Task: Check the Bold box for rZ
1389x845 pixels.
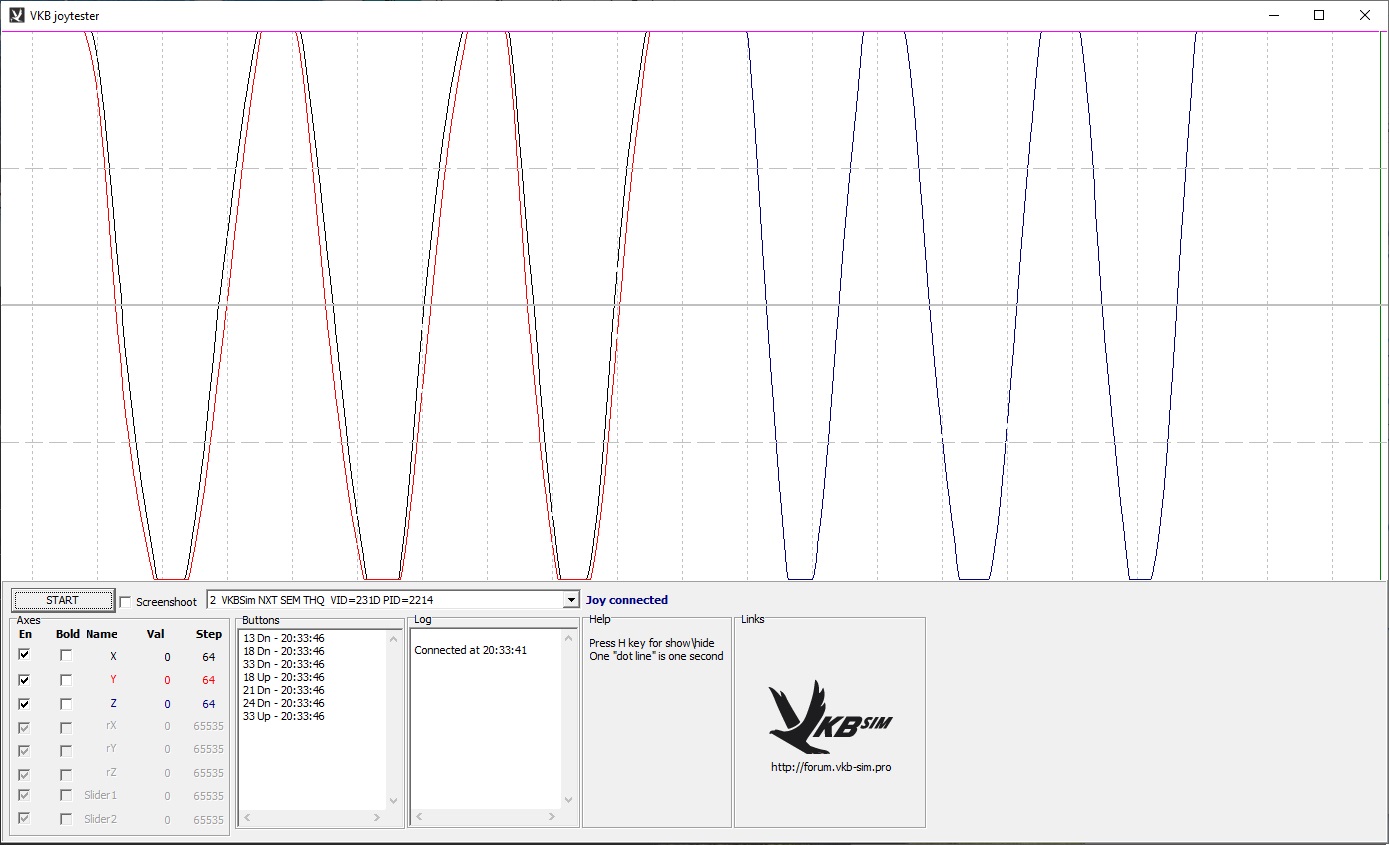Action: [66, 774]
